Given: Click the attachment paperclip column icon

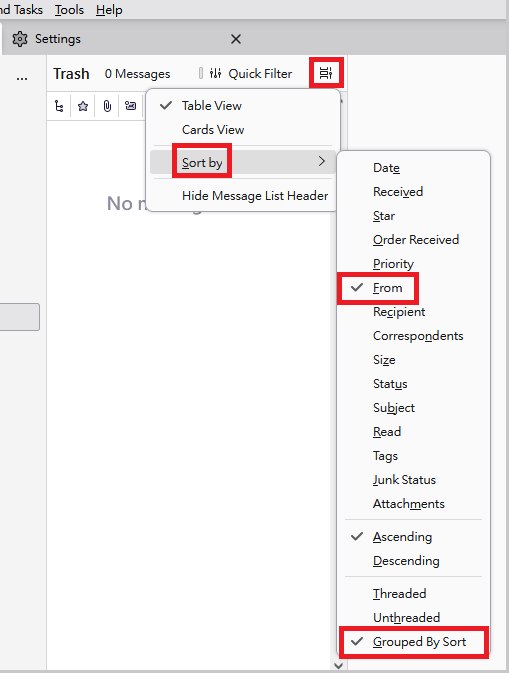Looking at the screenshot, I should coord(107,106).
